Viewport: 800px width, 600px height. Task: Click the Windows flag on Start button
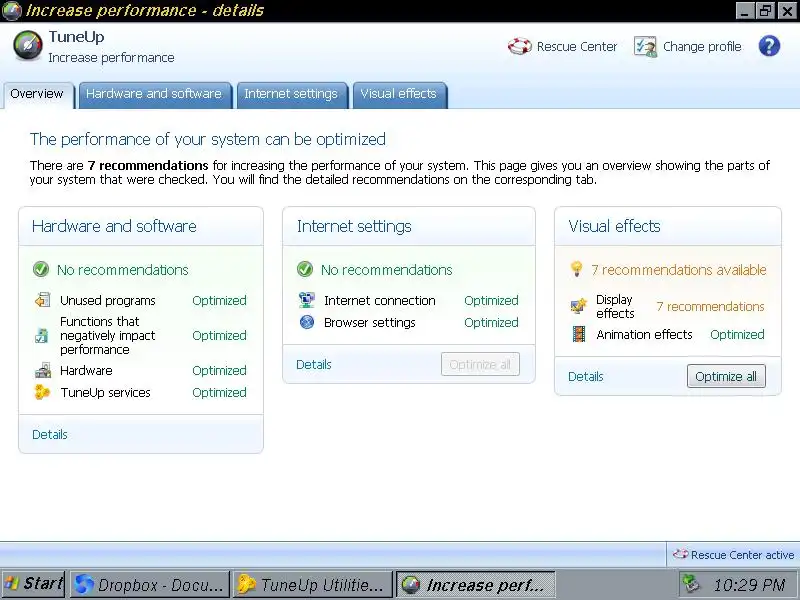pyautogui.click(x=11, y=583)
